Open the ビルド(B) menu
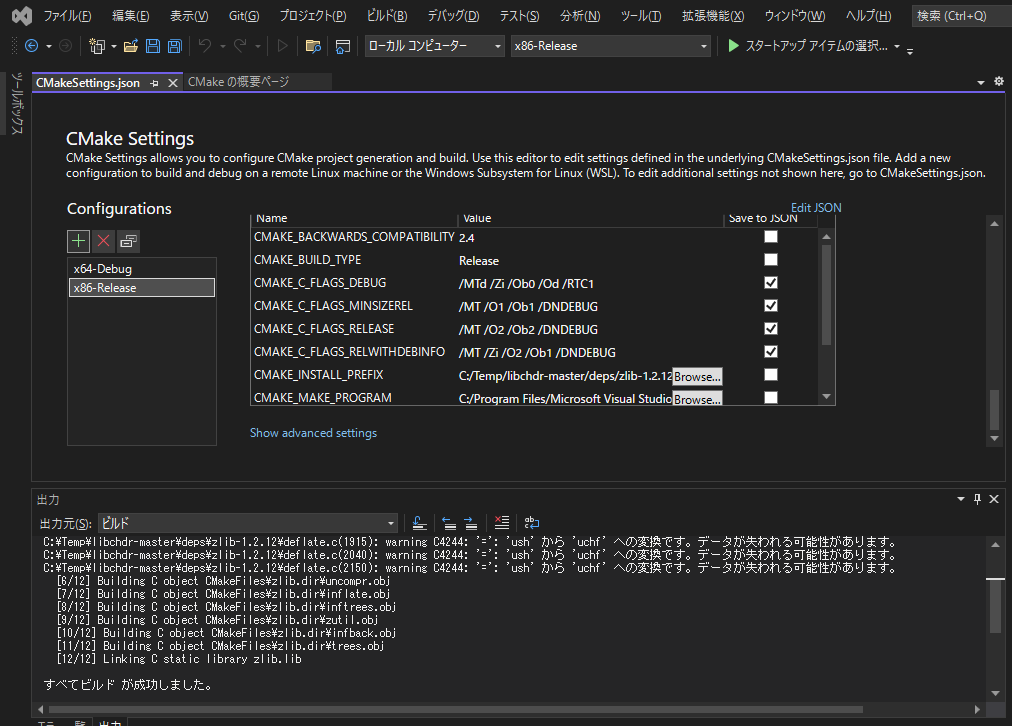 click(x=387, y=16)
